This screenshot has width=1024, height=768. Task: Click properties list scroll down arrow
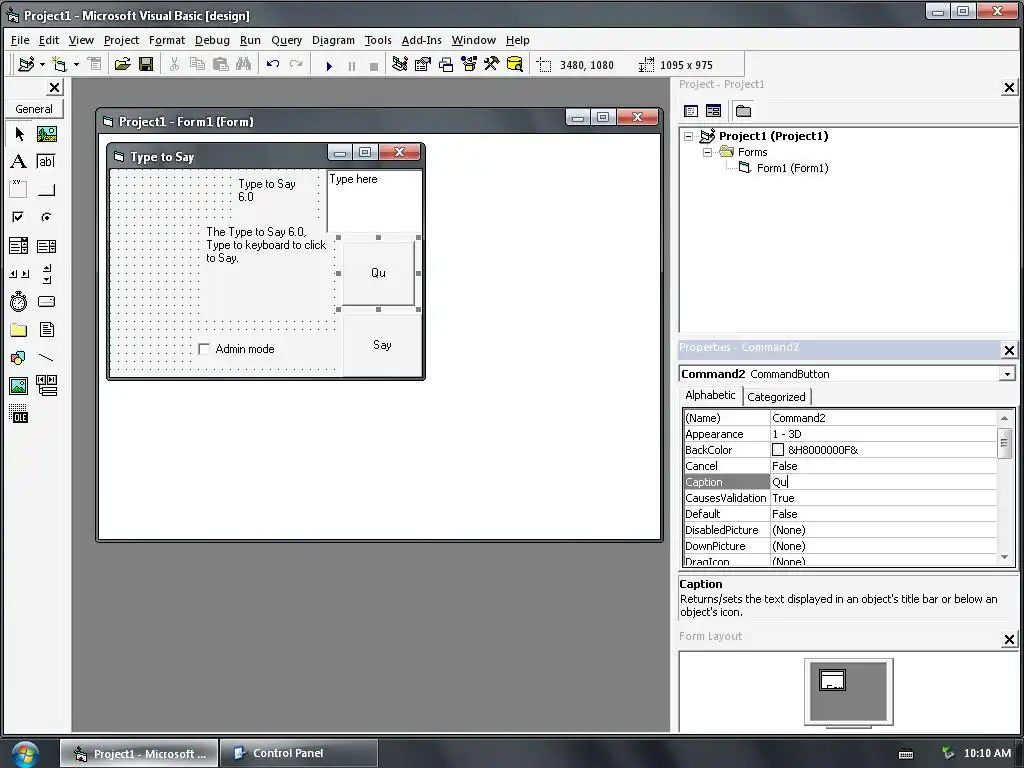(x=1004, y=557)
